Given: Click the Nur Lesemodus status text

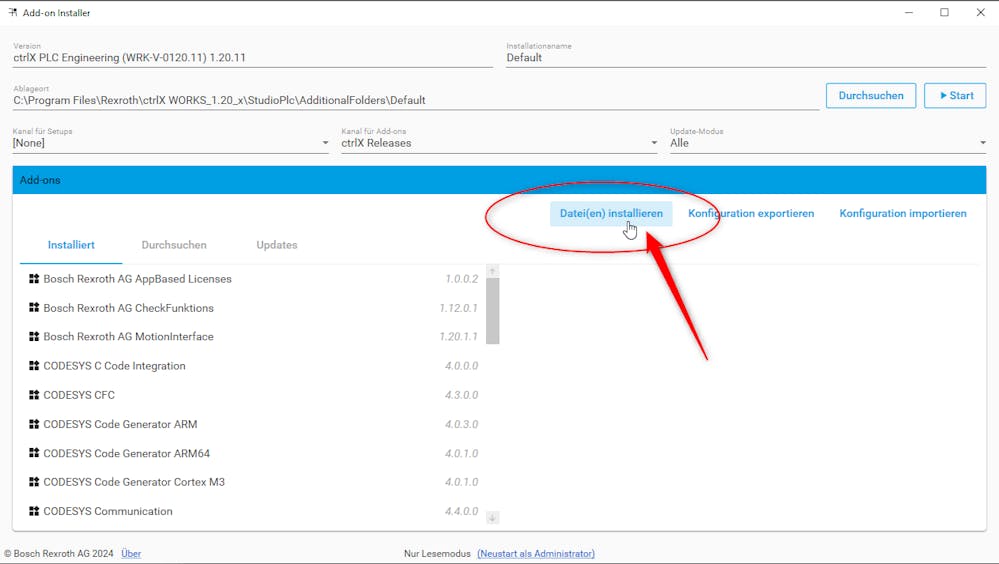Looking at the screenshot, I should [437, 553].
